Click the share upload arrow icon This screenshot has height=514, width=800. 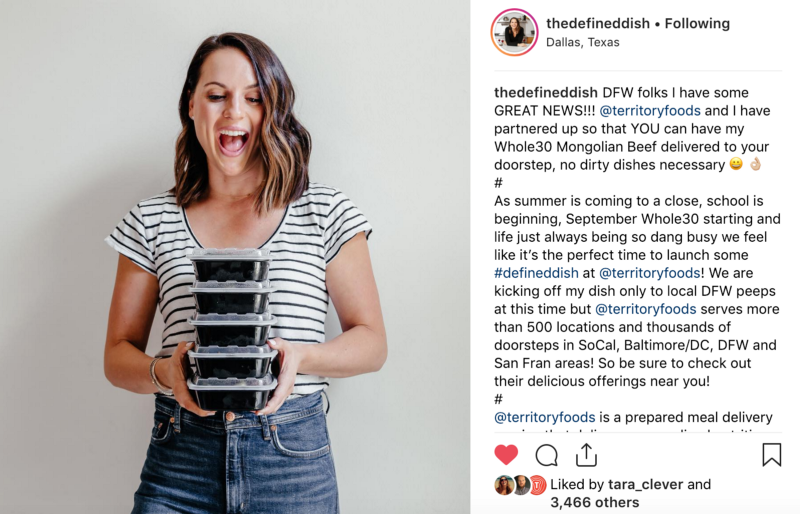click(586, 454)
